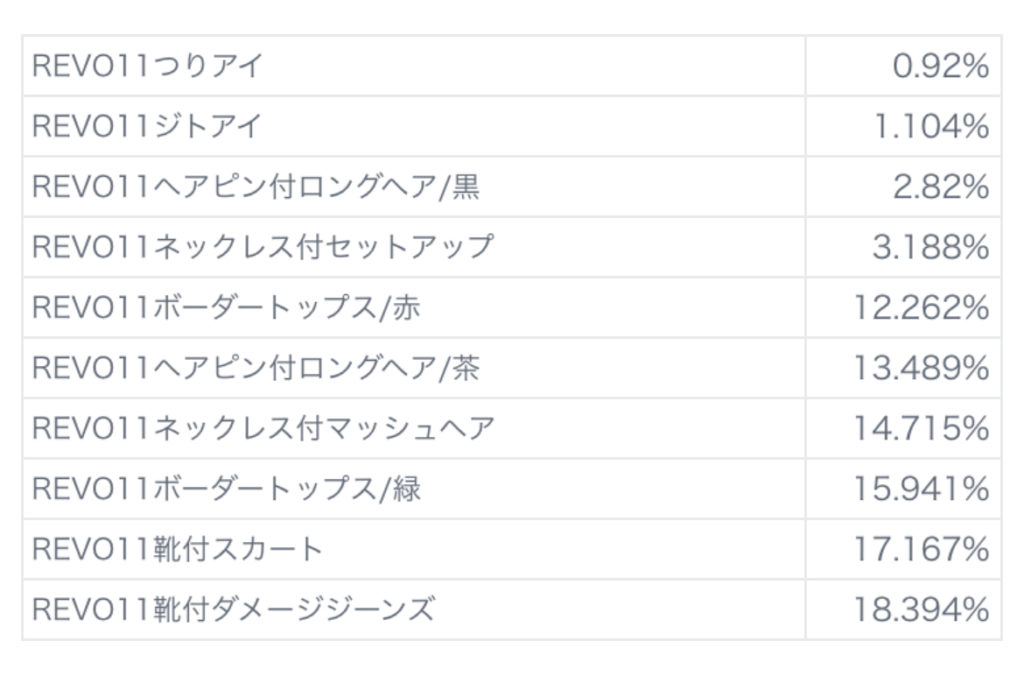Viewport: 1024px width, 676px height.
Task: Click REVO11ヘアピン付ロングヘア/茶 item name
Action: (x=256, y=368)
